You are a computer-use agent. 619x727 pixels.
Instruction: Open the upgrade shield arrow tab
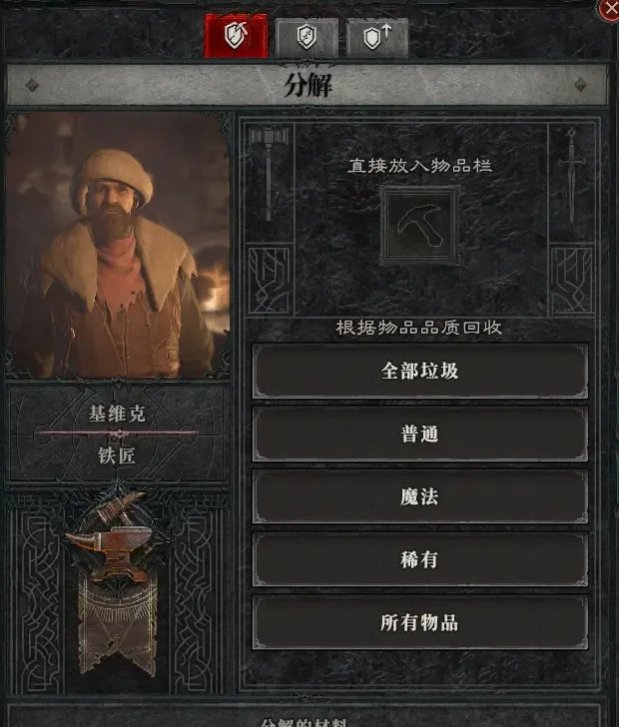377,38
